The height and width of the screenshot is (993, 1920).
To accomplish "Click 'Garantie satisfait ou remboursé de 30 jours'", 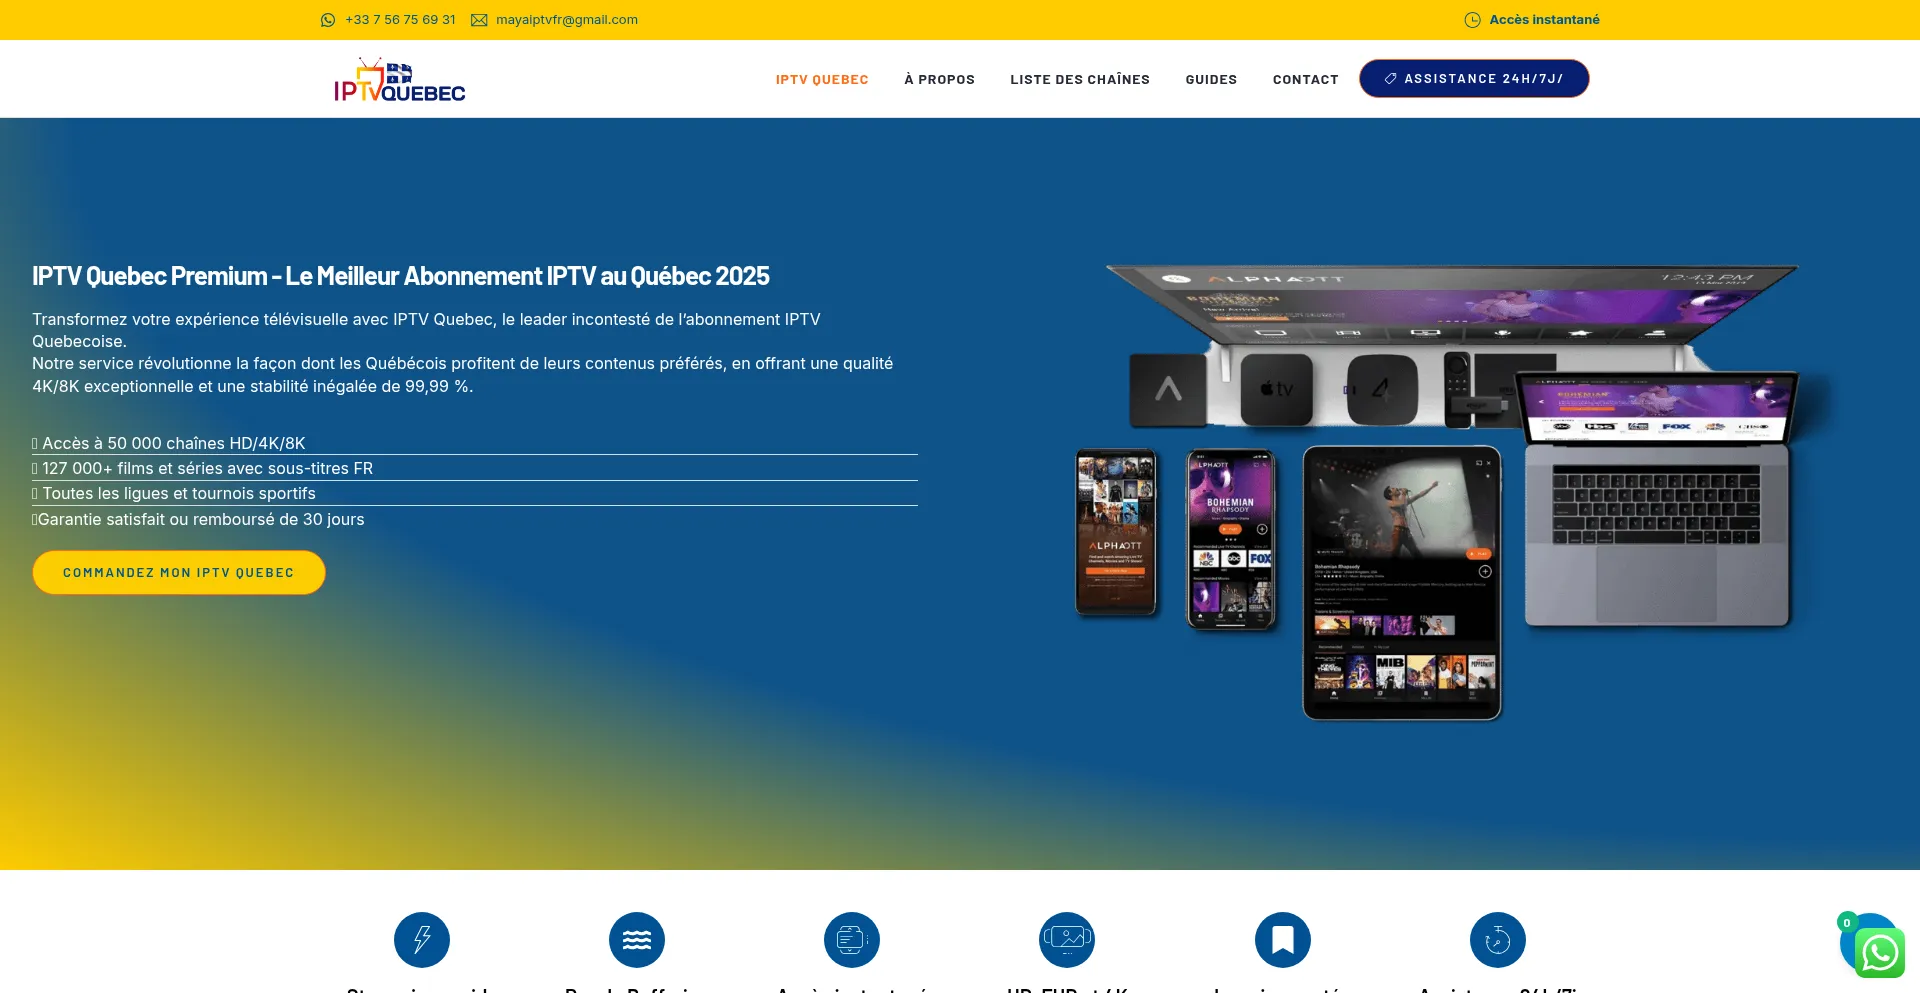I will [201, 519].
